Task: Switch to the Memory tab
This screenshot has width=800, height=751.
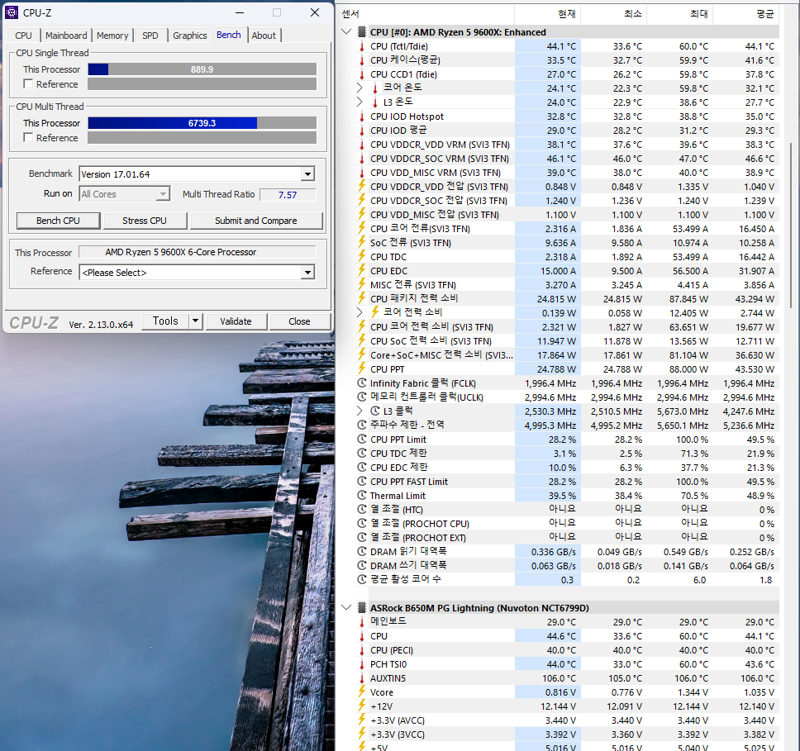Action: tap(113, 35)
